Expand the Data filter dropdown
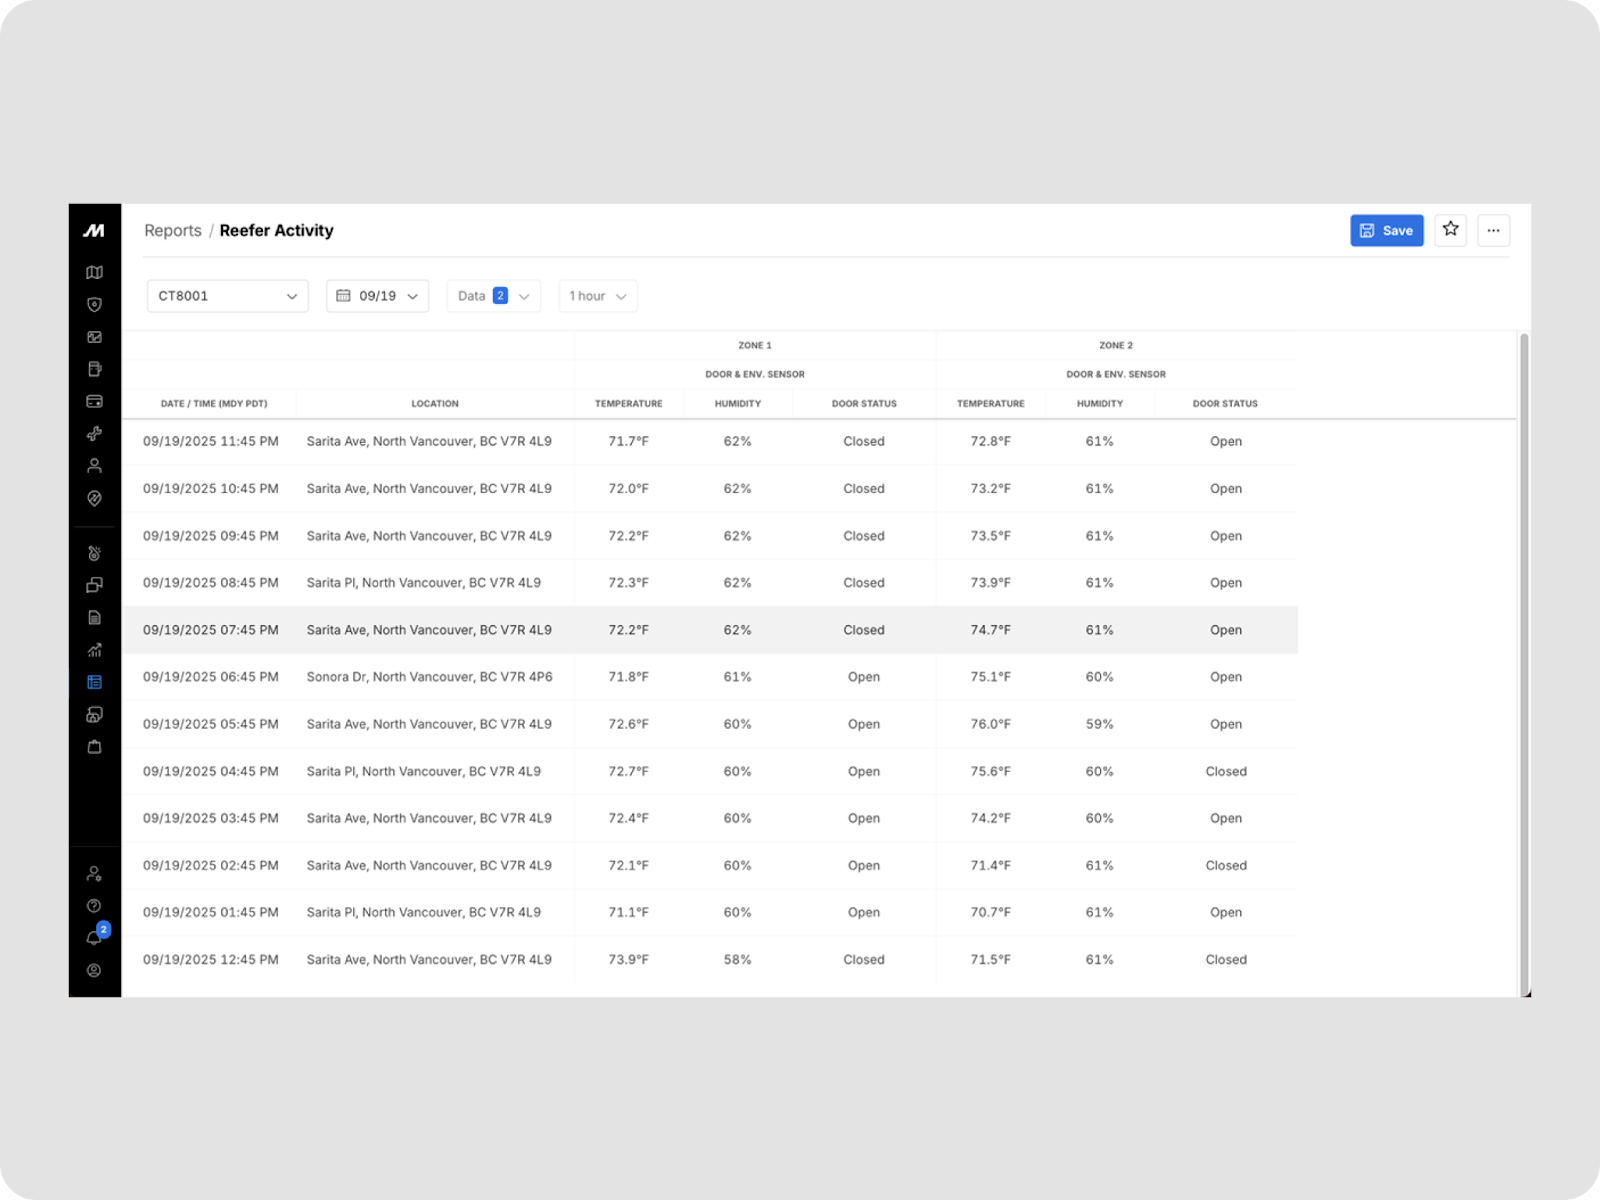The height and width of the screenshot is (1200, 1600). click(x=493, y=296)
